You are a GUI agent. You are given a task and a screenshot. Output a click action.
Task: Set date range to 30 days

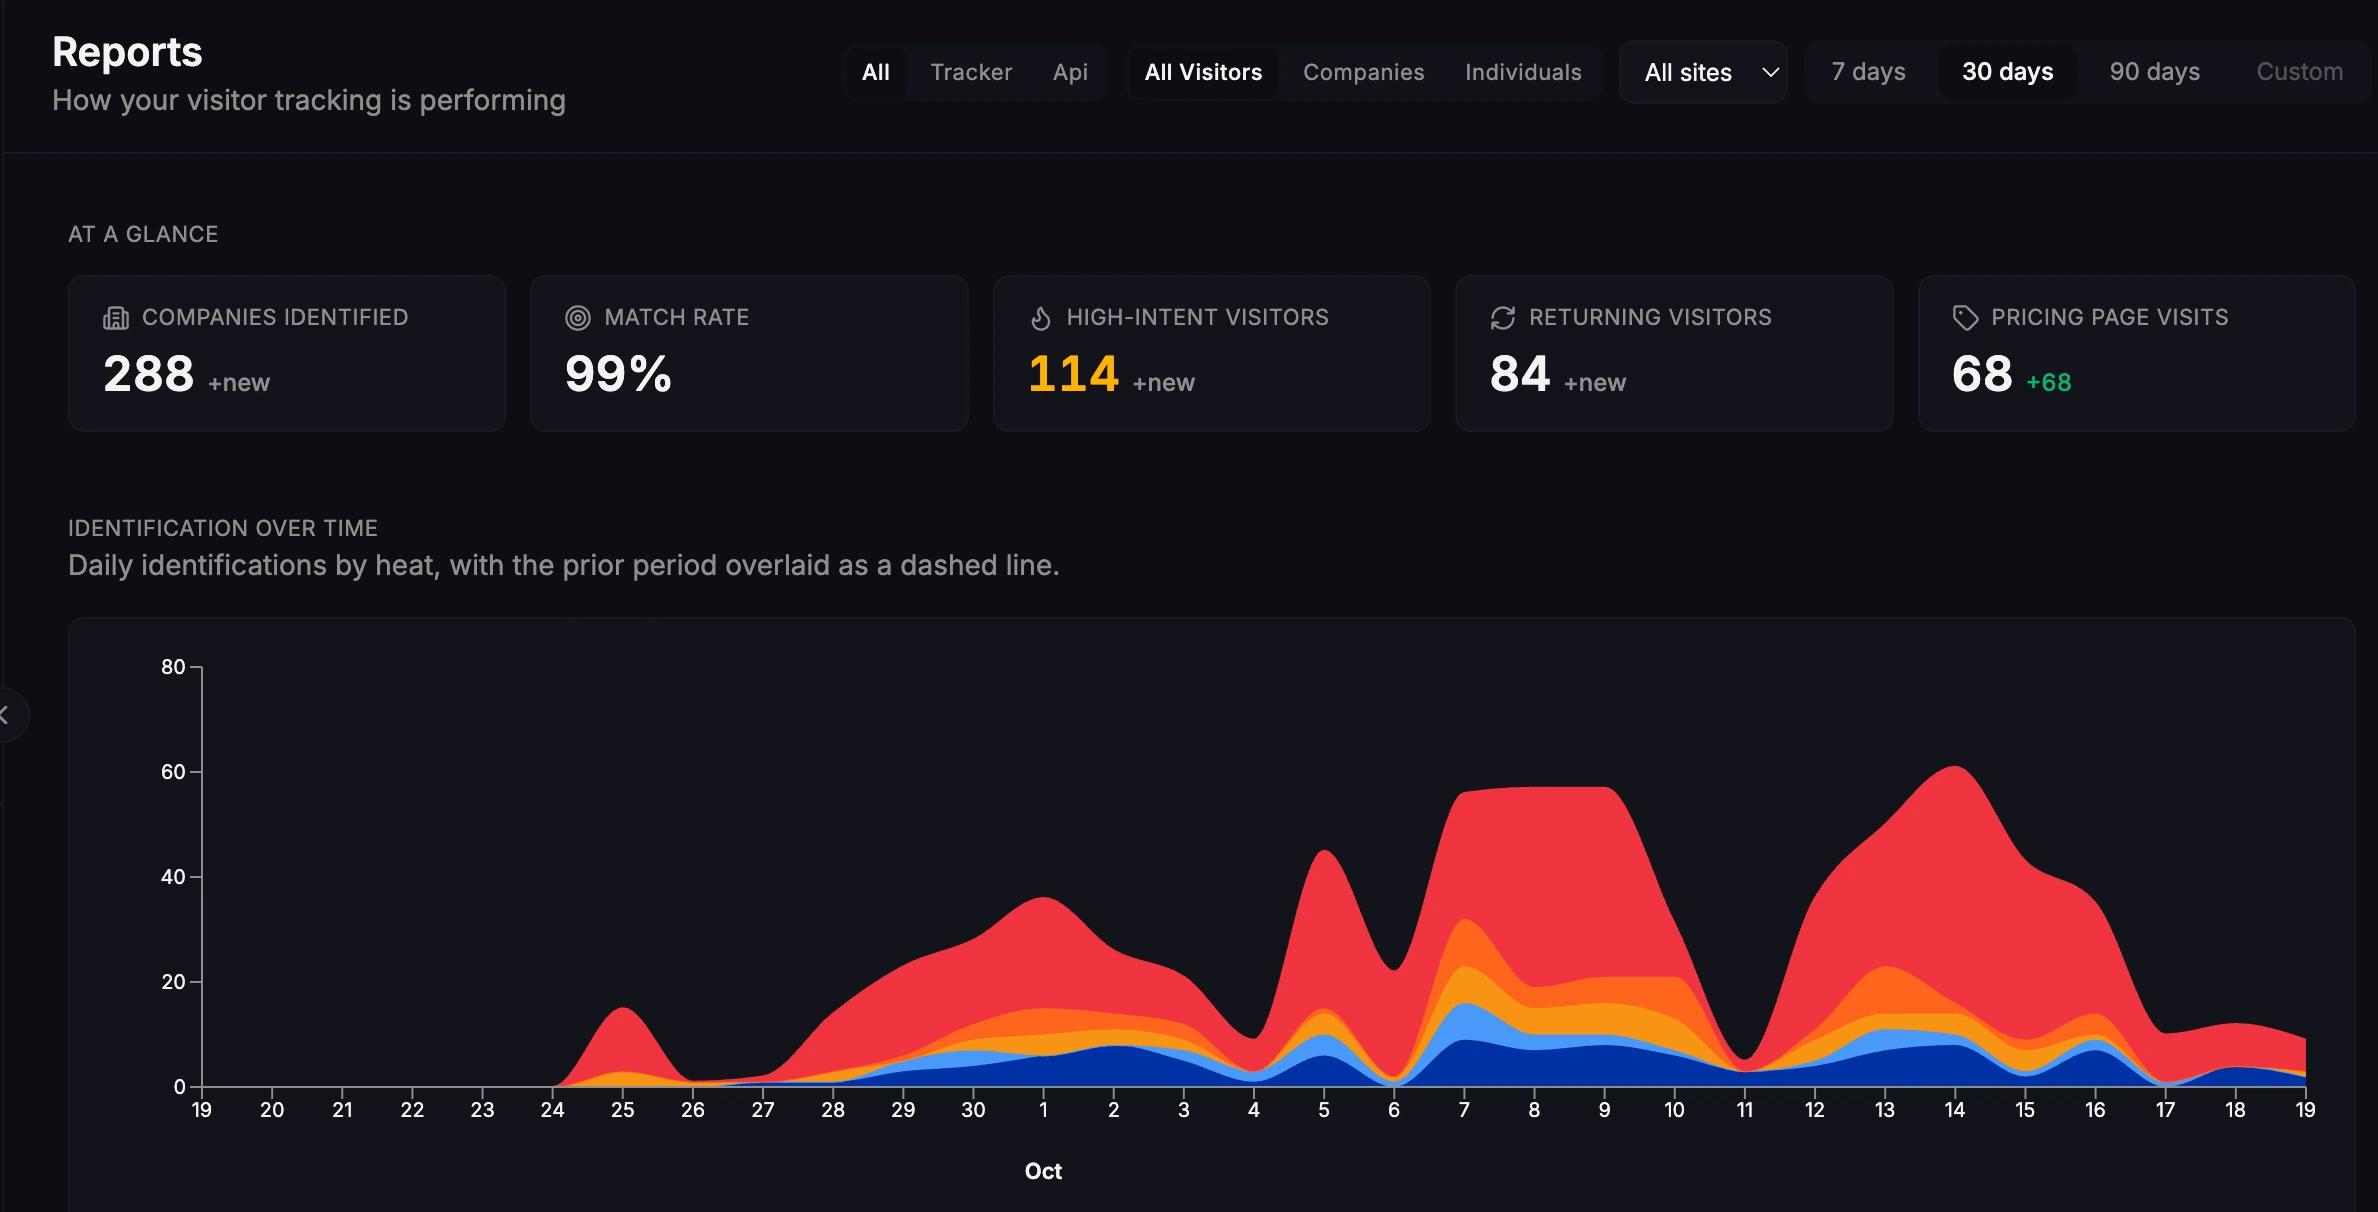(x=2007, y=72)
